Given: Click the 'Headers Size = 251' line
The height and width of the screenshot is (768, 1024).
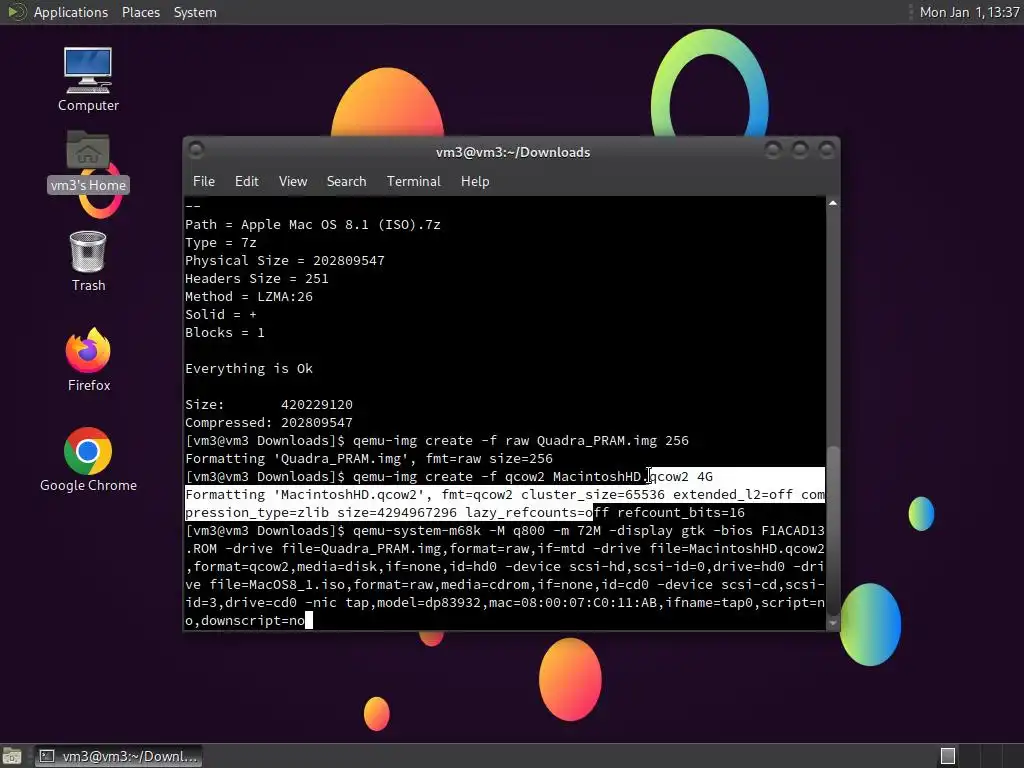Looking at the screenshot, I should [x=257, y=278].
